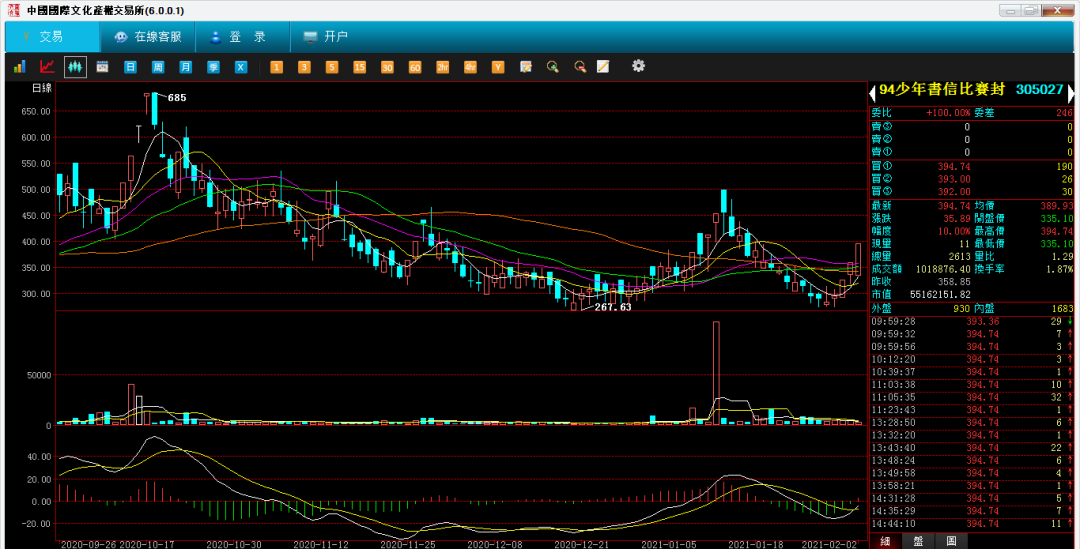
Task: Choose the 60-minute interval icon
Action: 415,67
